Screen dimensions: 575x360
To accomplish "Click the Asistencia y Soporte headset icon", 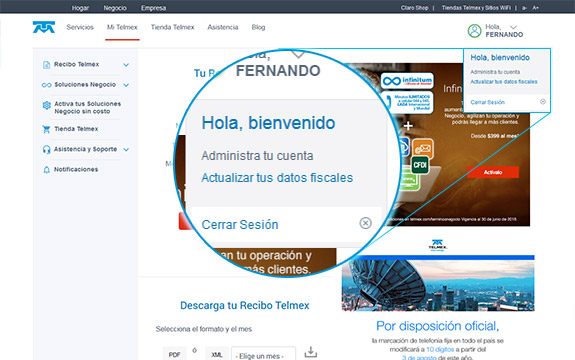I will pos(47,150).
